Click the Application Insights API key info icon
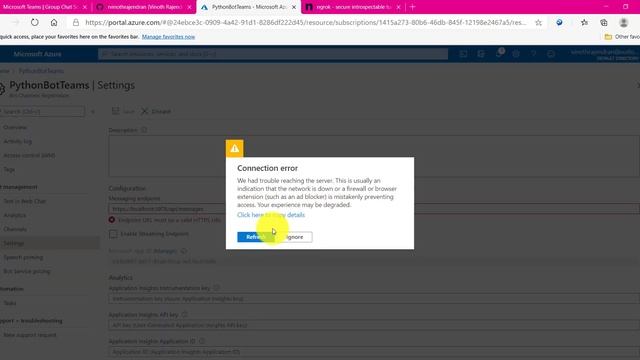The height and width of the screenshot is (360, 640). tap(184, 314)
